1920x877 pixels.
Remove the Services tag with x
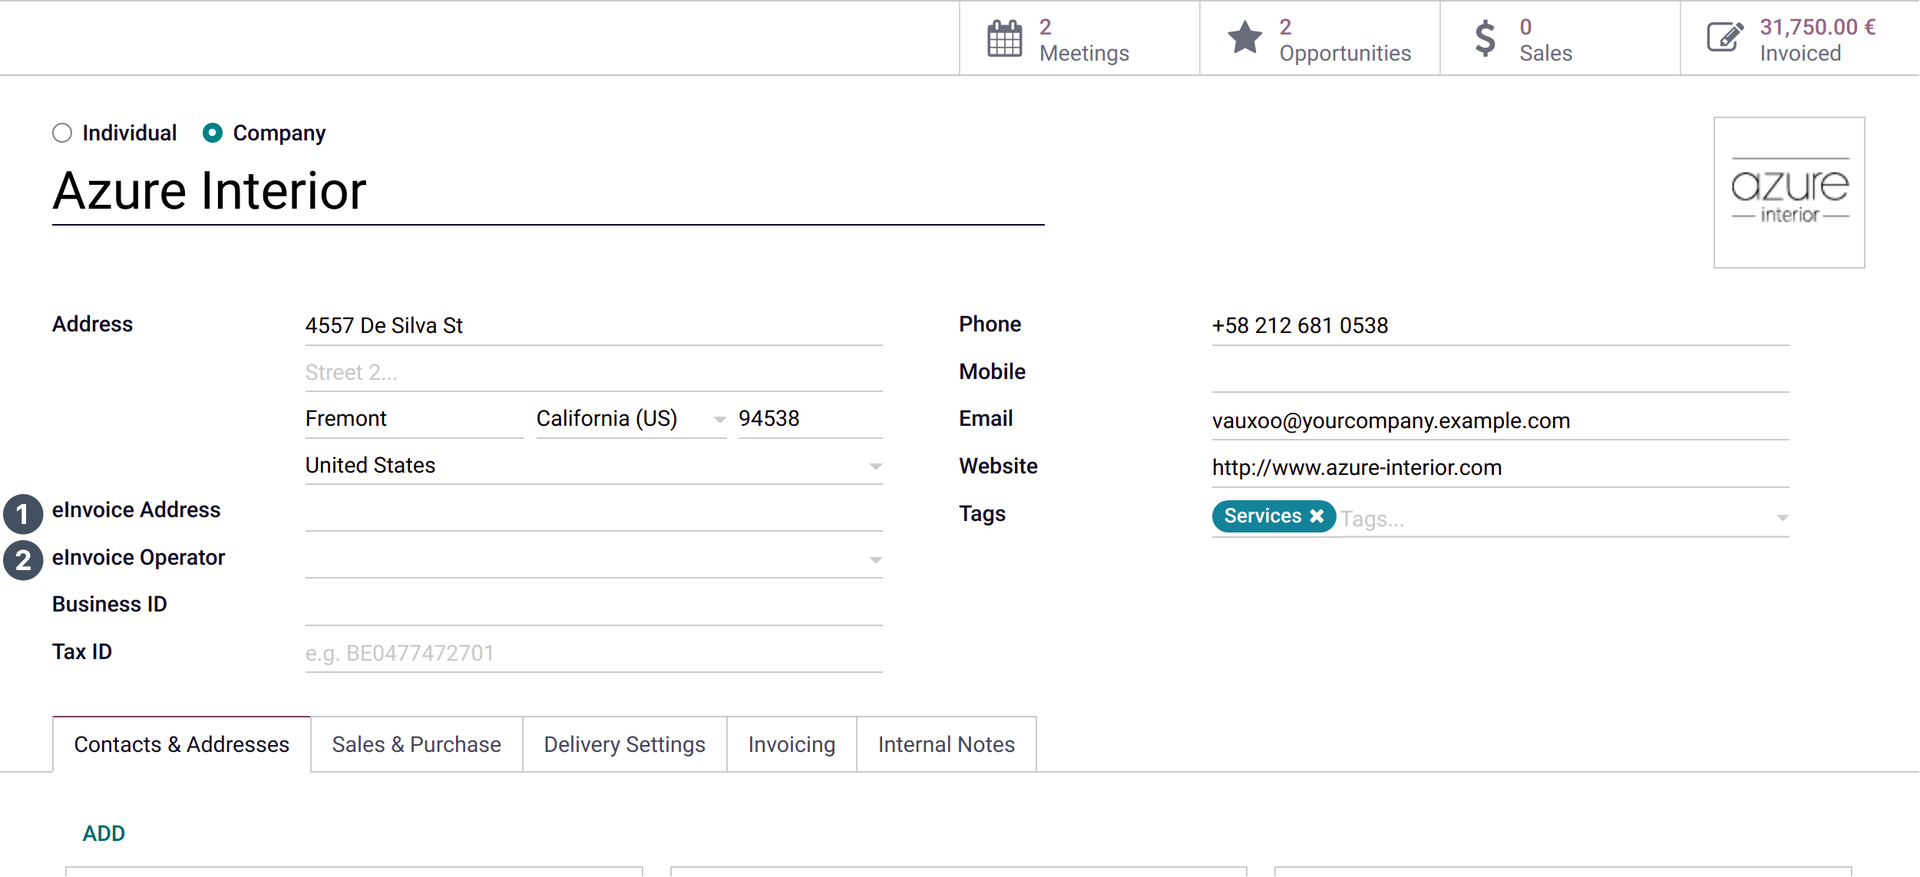(x=1317, y=516)
